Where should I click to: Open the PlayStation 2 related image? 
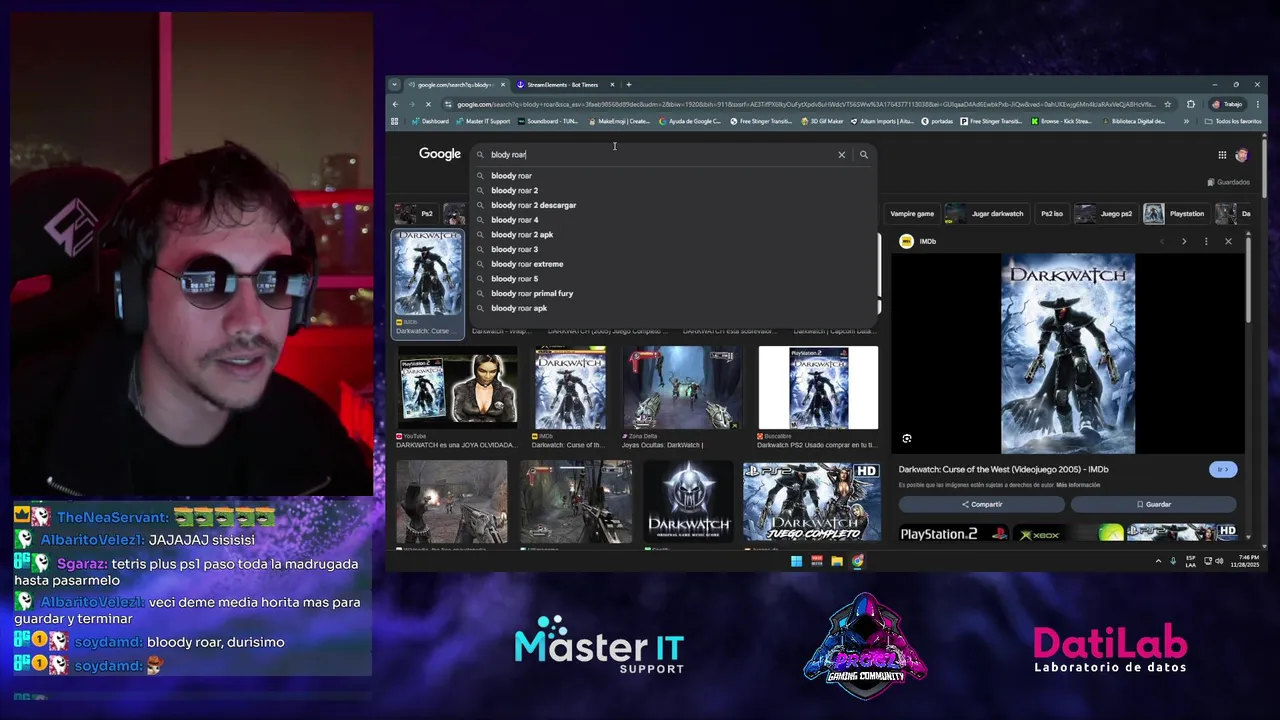953,534
